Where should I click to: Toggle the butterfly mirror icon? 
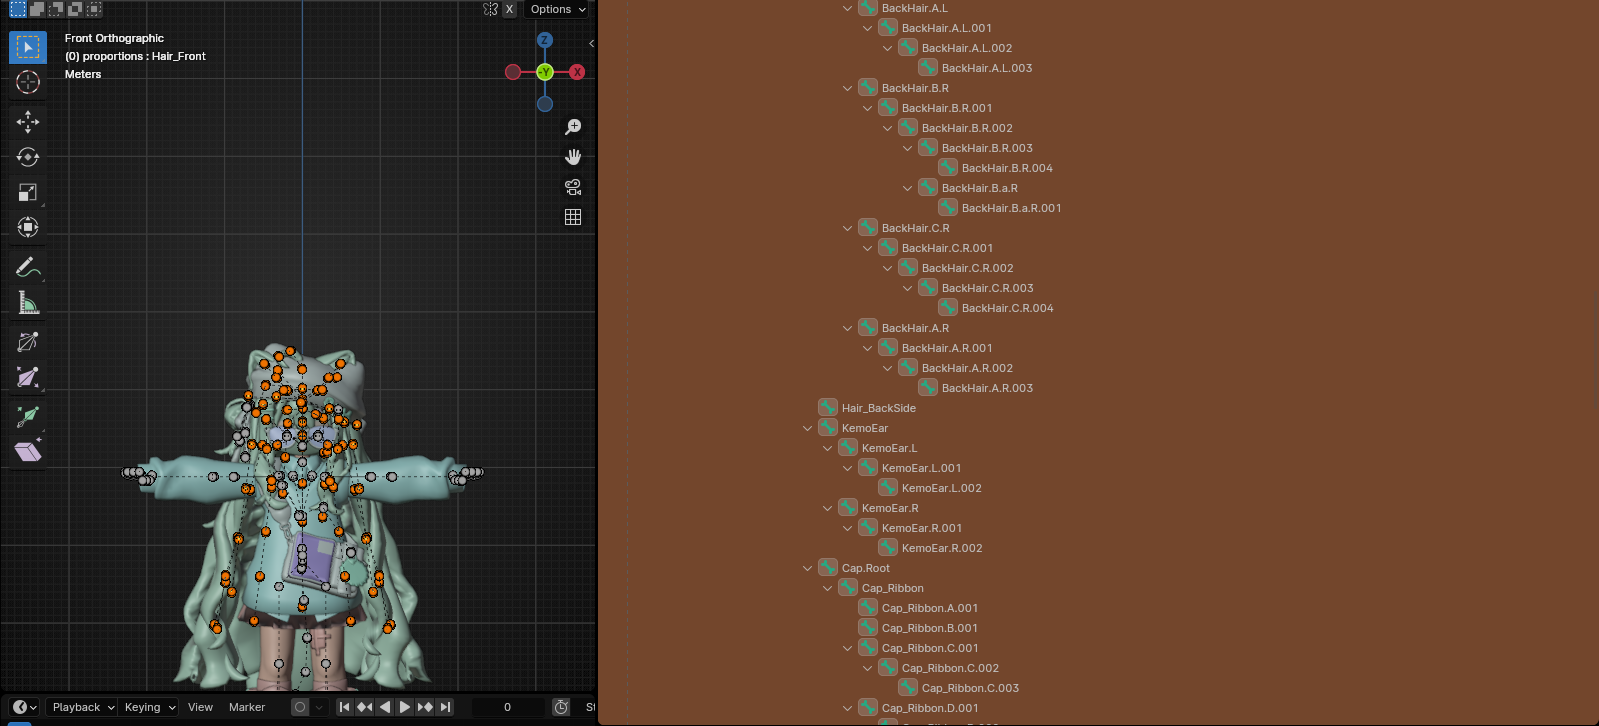(490, 9)
